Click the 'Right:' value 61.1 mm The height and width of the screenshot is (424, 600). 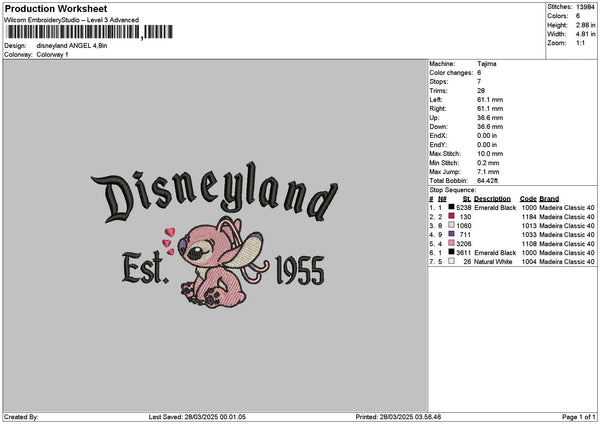tap(490, 109)
